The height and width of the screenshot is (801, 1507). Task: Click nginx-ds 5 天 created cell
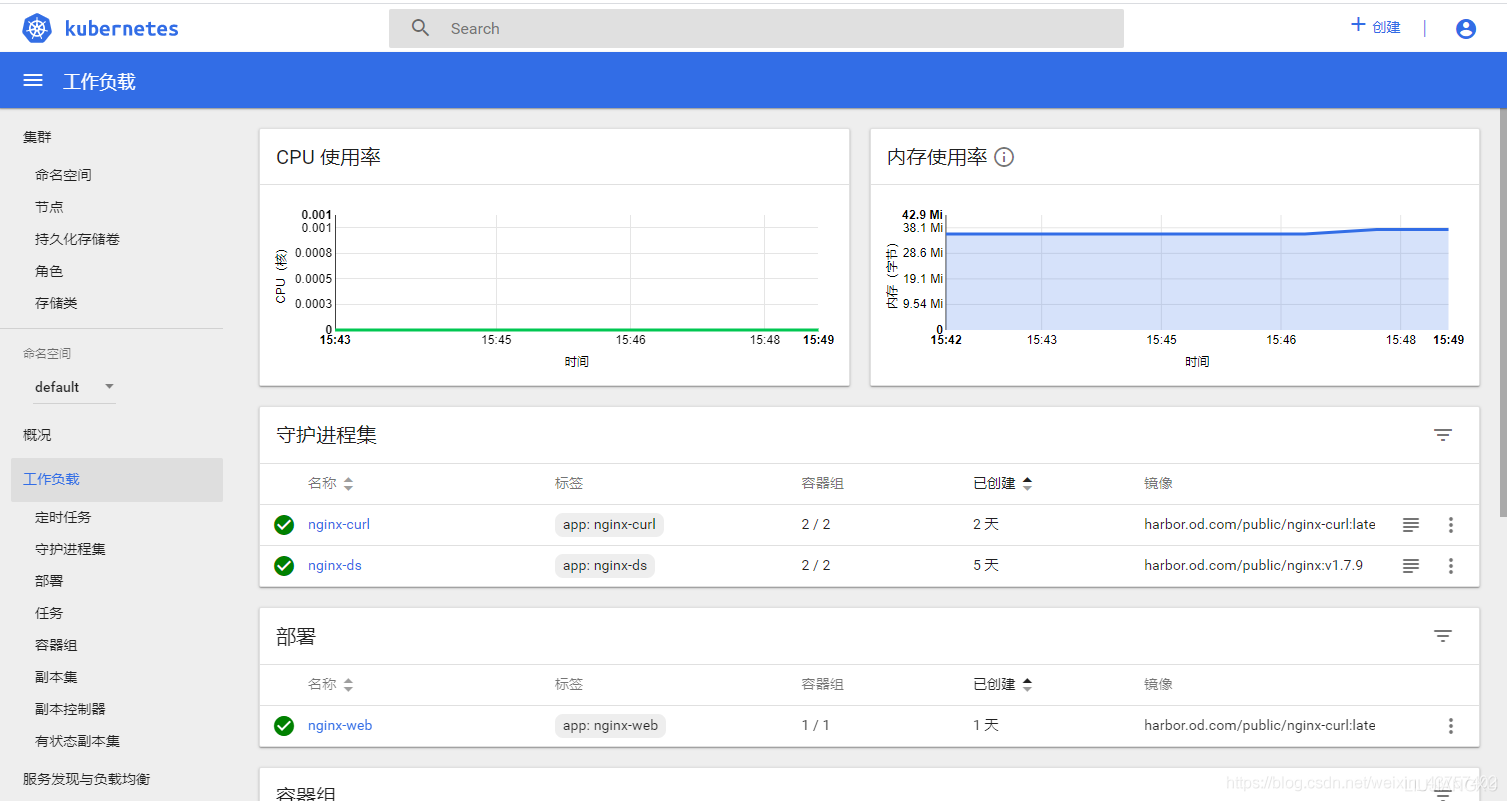pyautogui.click(x=986, y=565)
